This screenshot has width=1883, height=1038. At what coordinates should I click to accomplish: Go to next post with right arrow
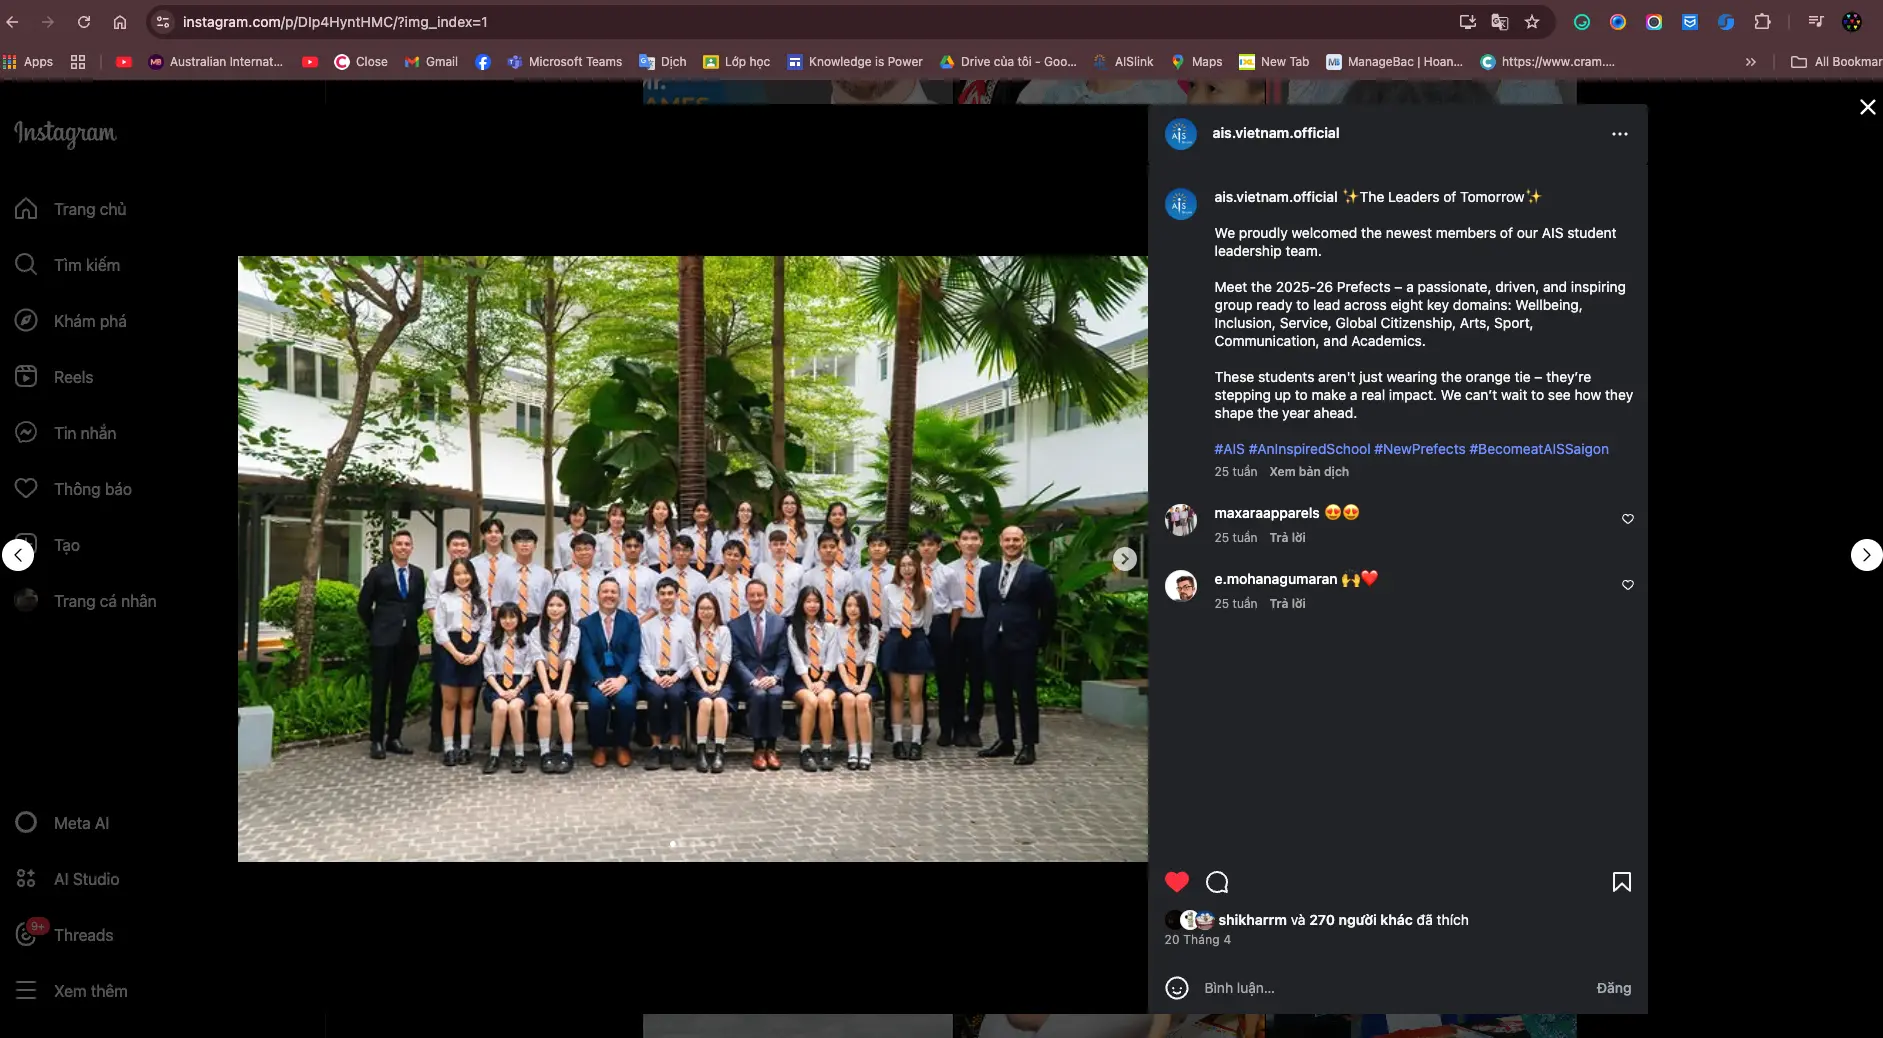coord(1865,555)
